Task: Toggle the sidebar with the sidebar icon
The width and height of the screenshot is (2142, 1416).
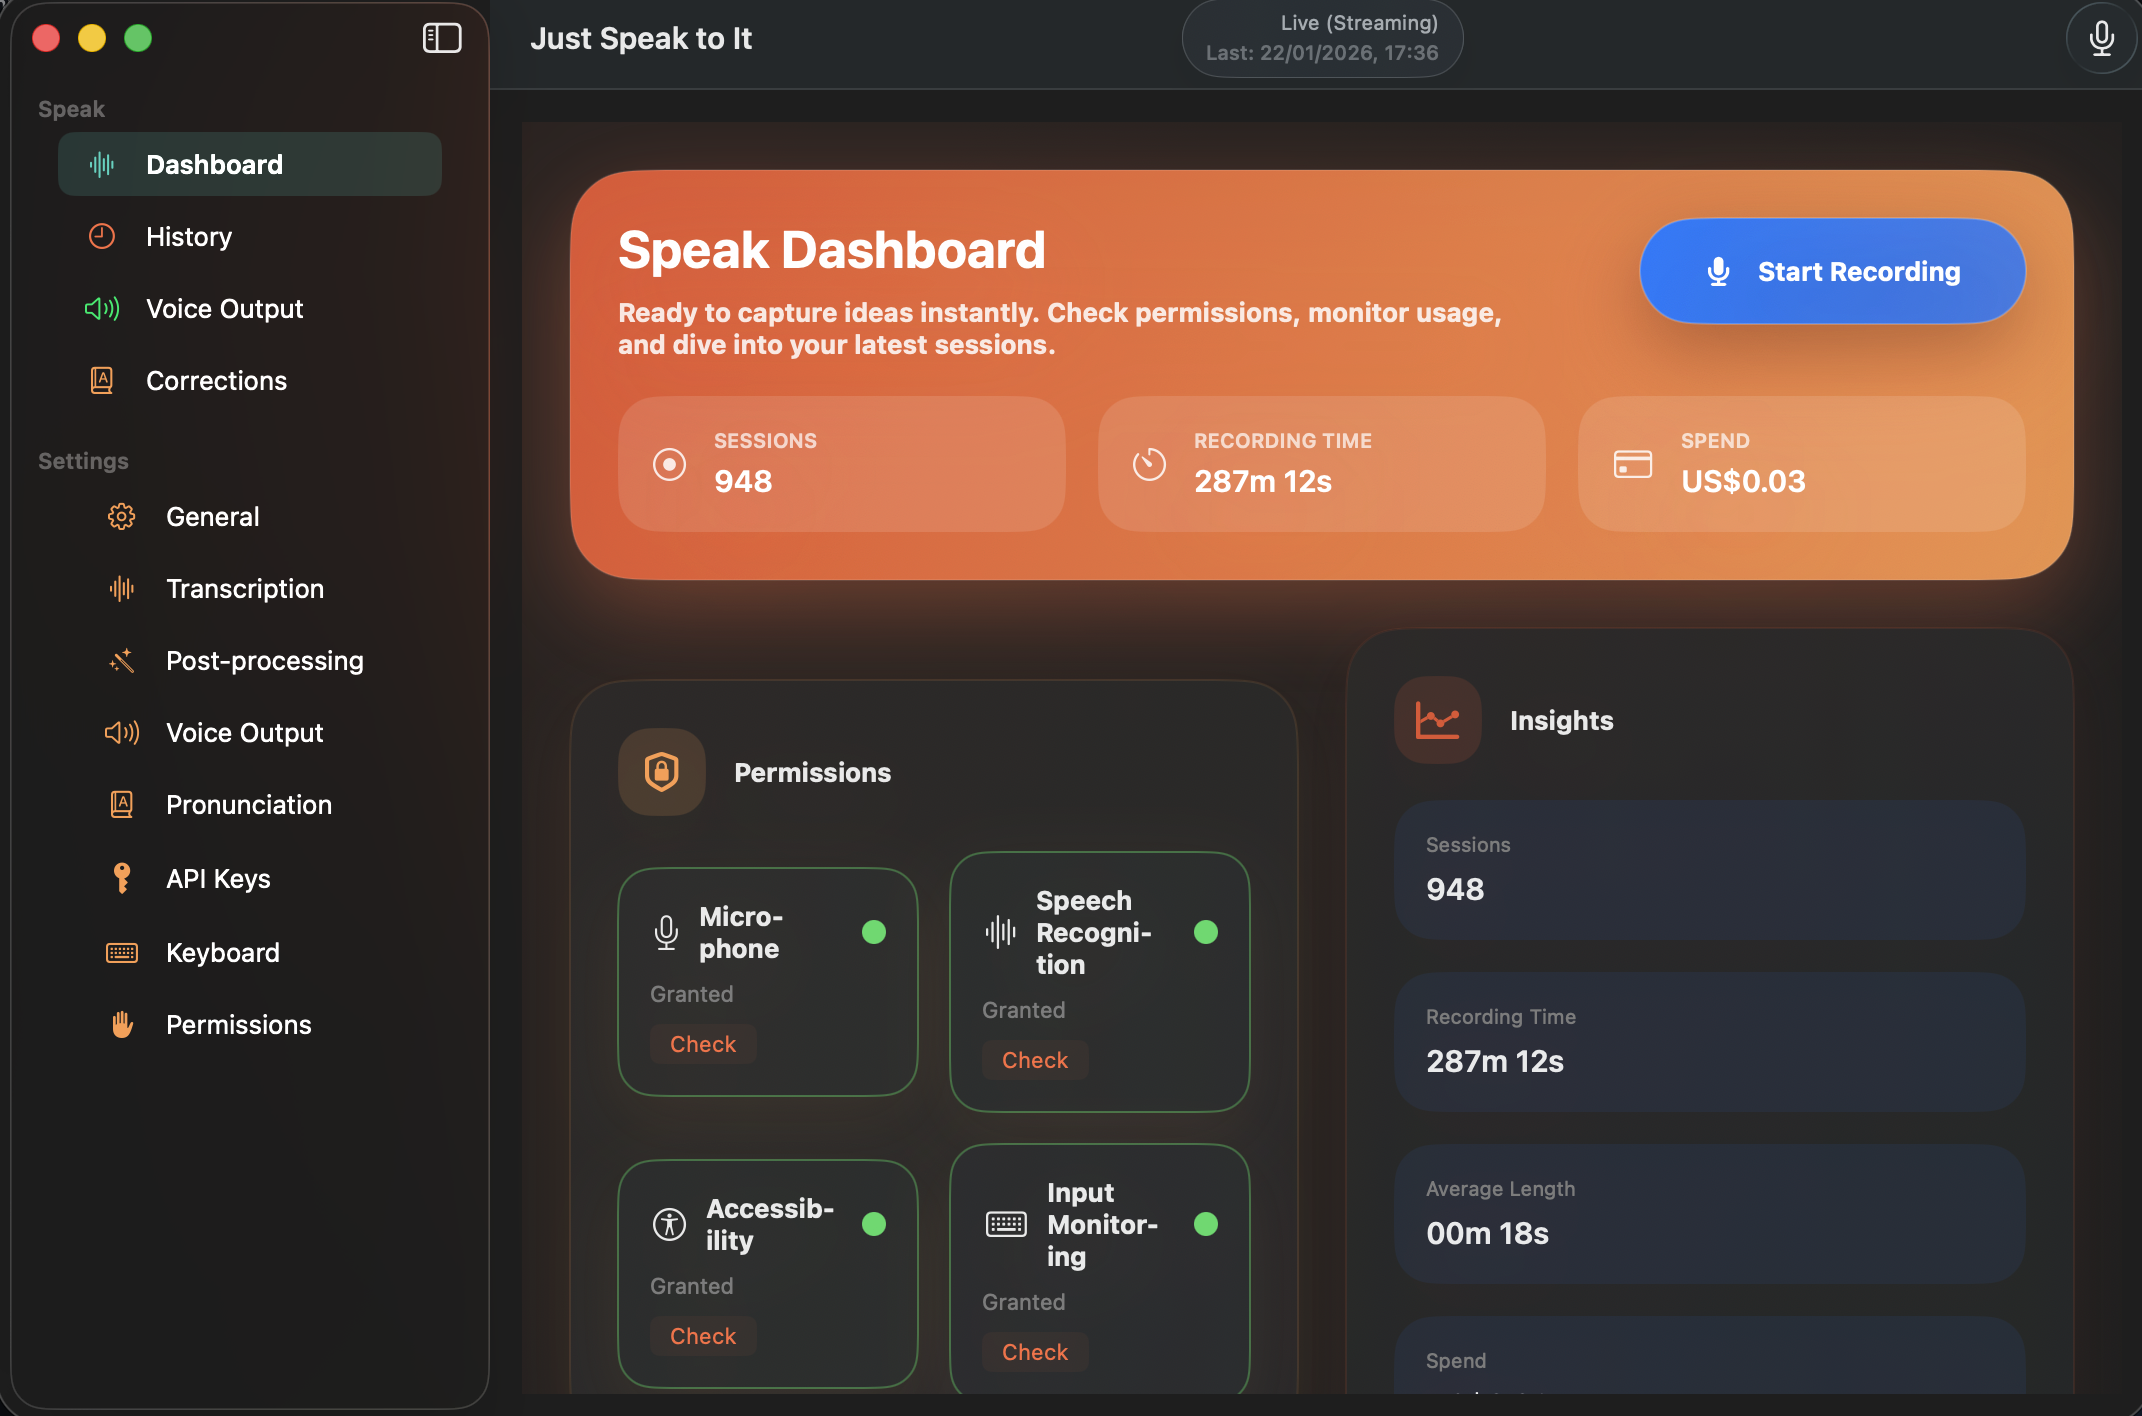Action: [441, 38]
